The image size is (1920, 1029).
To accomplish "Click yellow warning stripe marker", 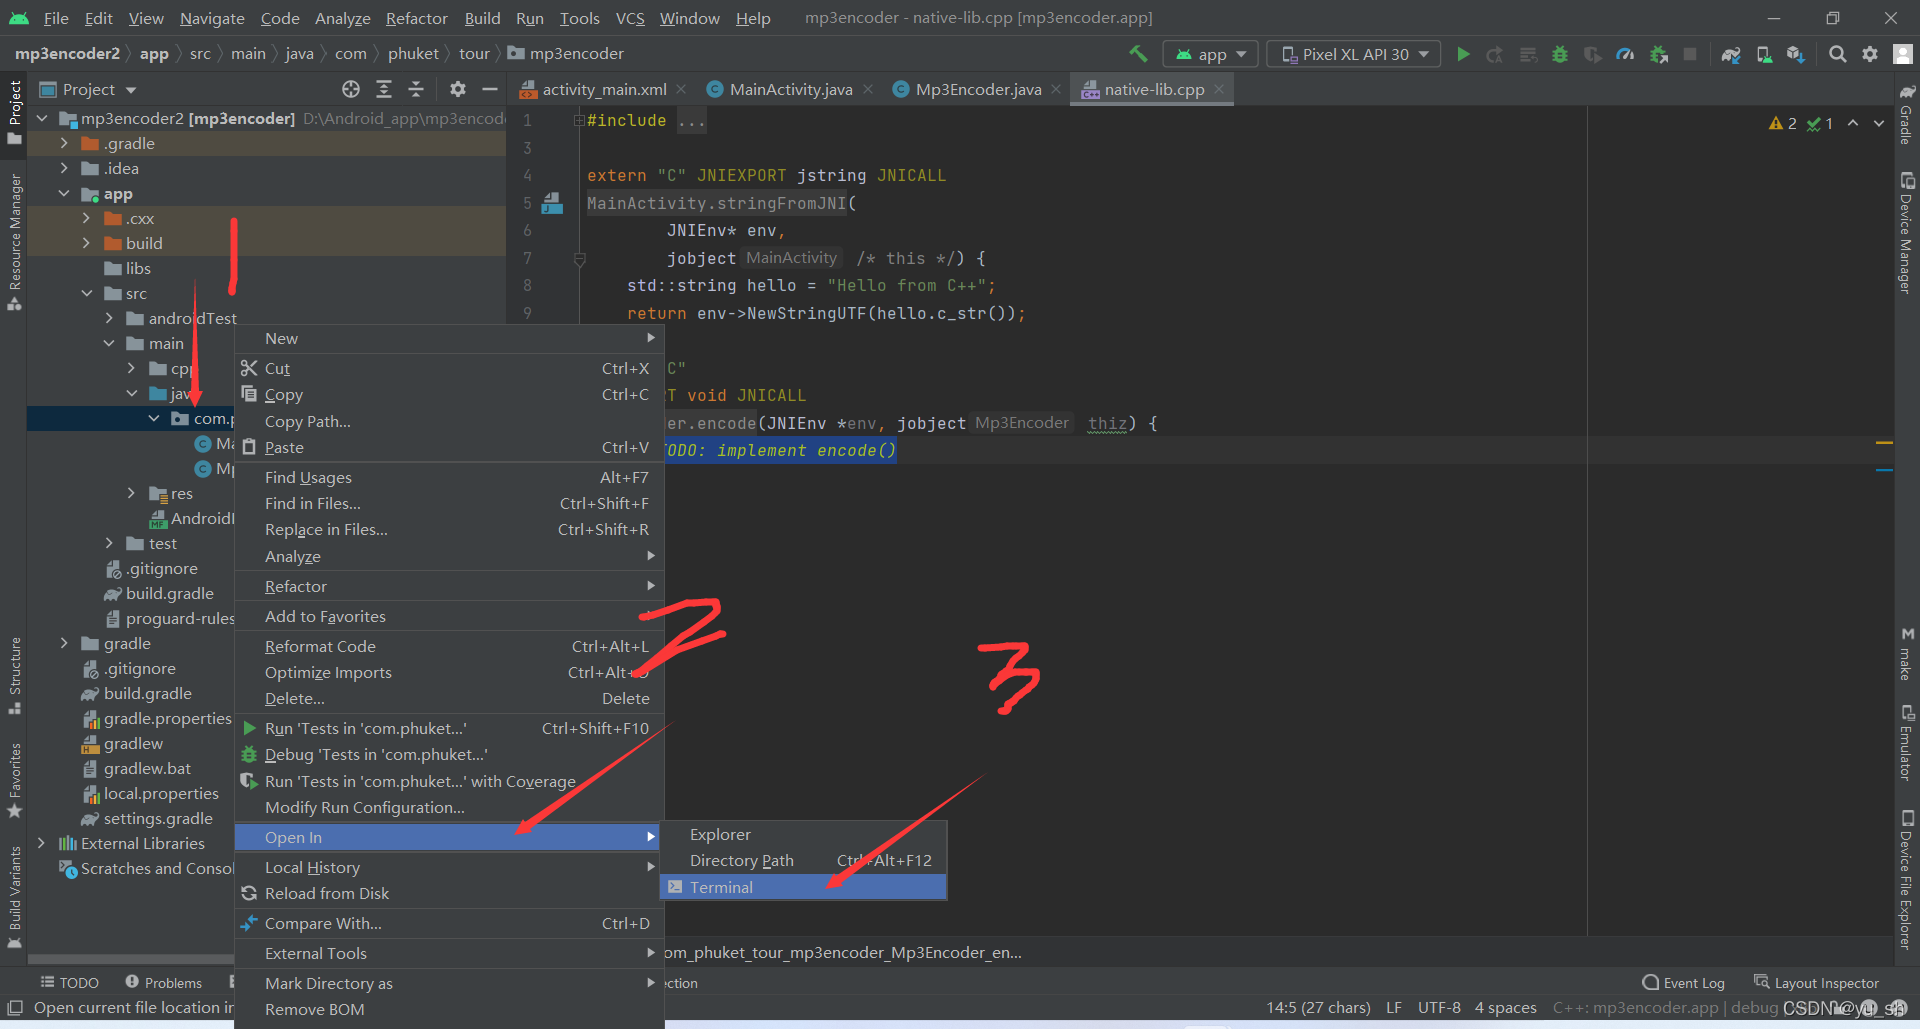I will pos(1884,442).
